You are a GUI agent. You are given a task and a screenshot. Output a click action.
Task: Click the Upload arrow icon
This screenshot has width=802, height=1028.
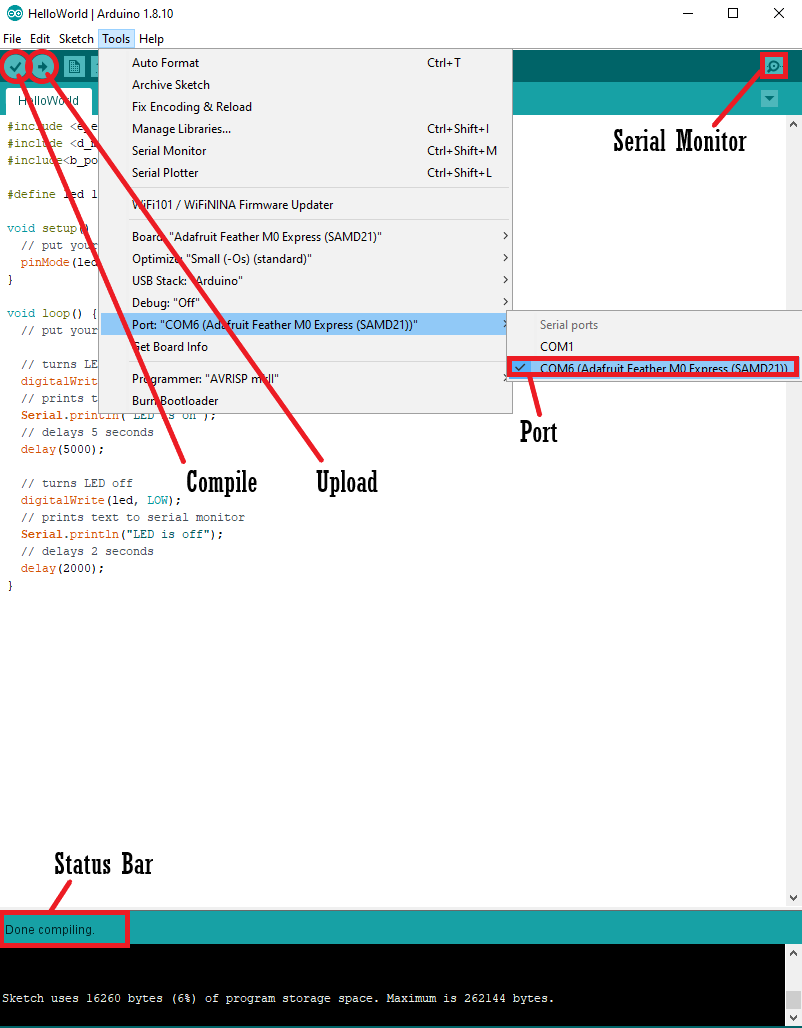[43, 67]
